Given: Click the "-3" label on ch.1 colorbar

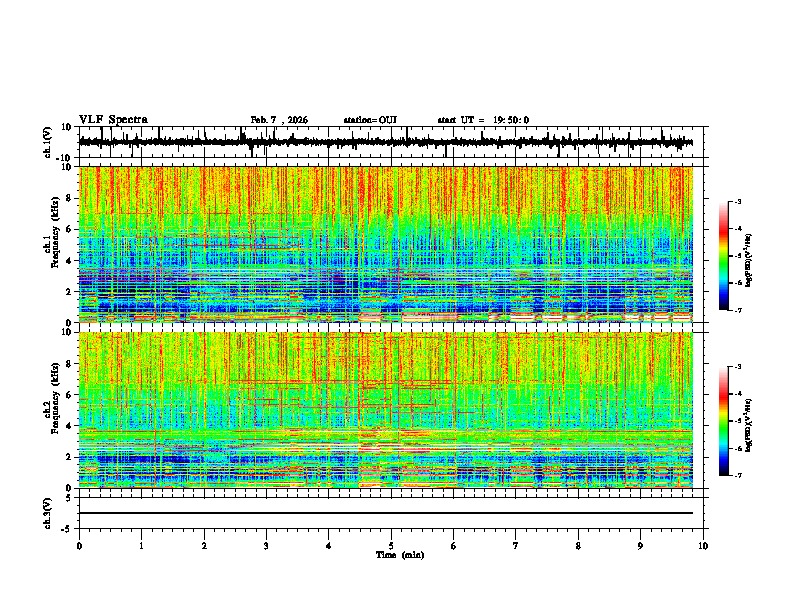Looking at the screenshot, I should click(x=738, y=202).
